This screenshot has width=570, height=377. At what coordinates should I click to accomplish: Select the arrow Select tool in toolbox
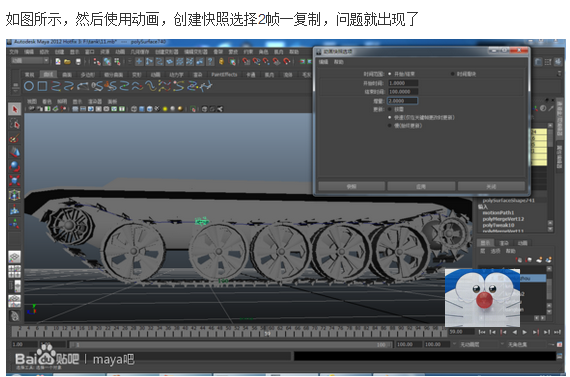coord(15,109)
